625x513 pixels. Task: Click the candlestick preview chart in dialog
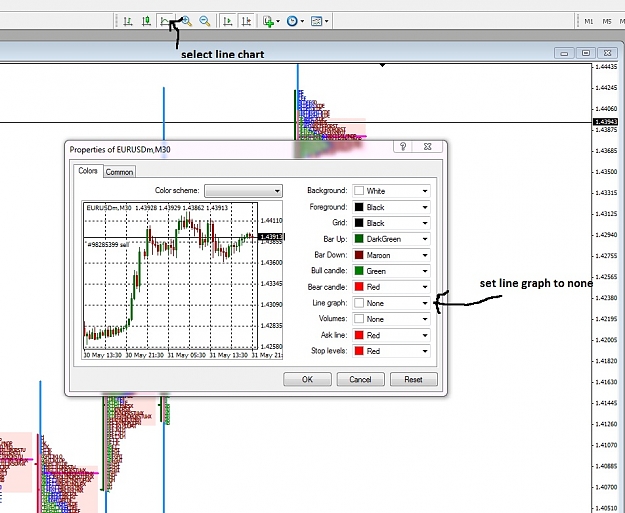(182, 280)
